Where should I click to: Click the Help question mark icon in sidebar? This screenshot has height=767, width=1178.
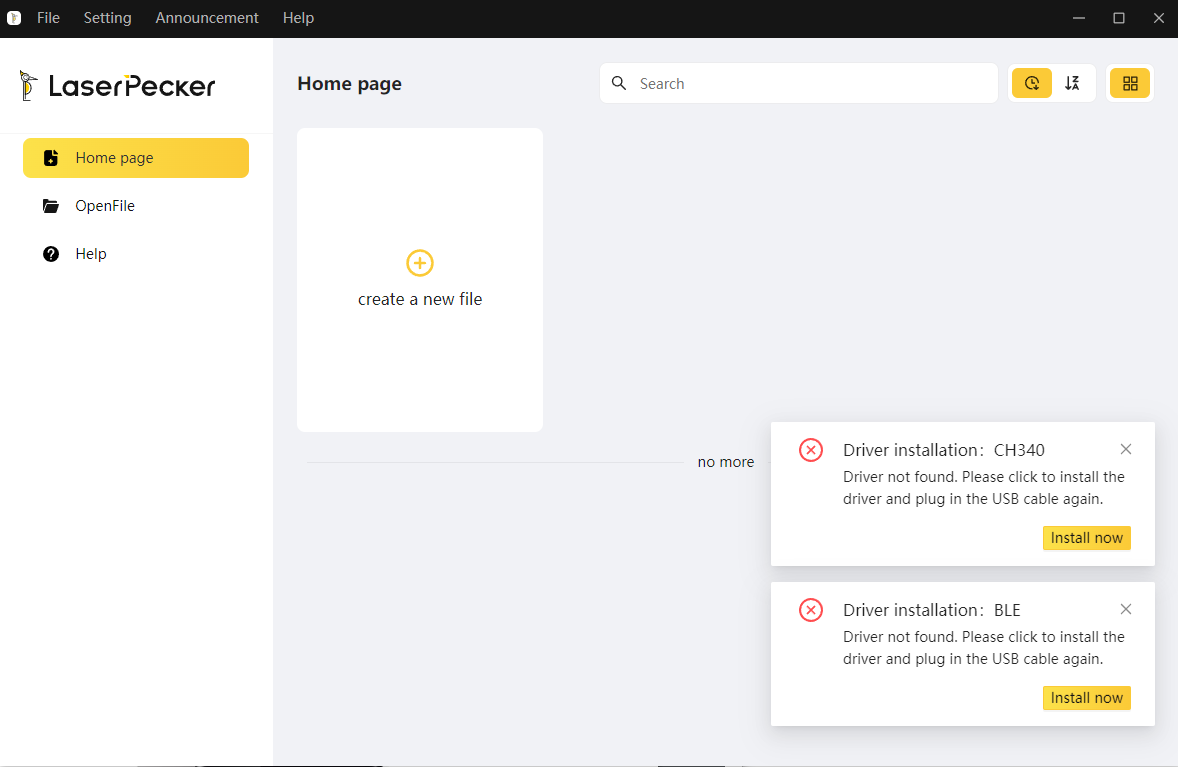pyautogui.click(x=51, y=254)
